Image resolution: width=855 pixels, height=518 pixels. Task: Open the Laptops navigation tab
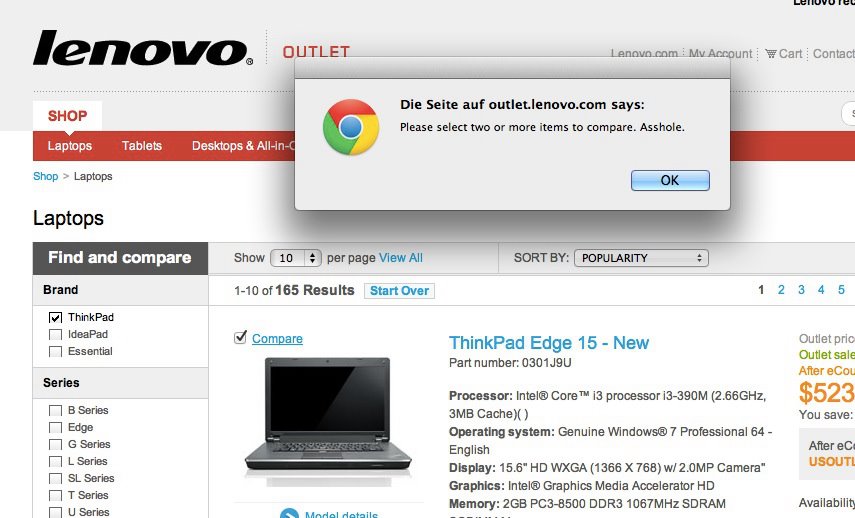70,146
